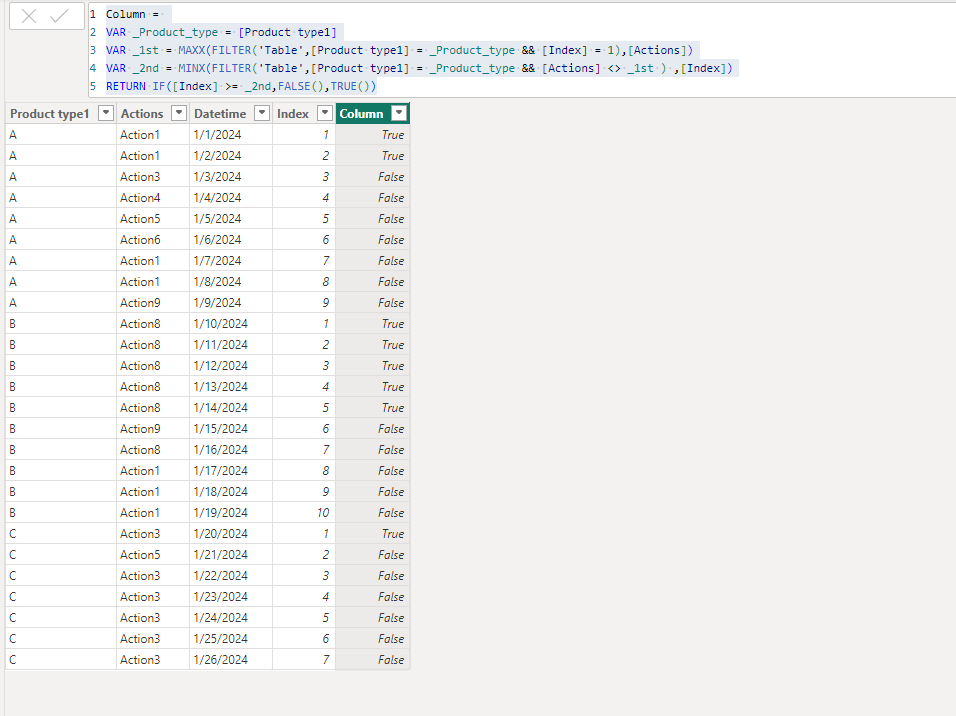This screenshot has width=956, height=716.
Task: Select Product type B cell for 1/12/2024
Action: [61, 366]
